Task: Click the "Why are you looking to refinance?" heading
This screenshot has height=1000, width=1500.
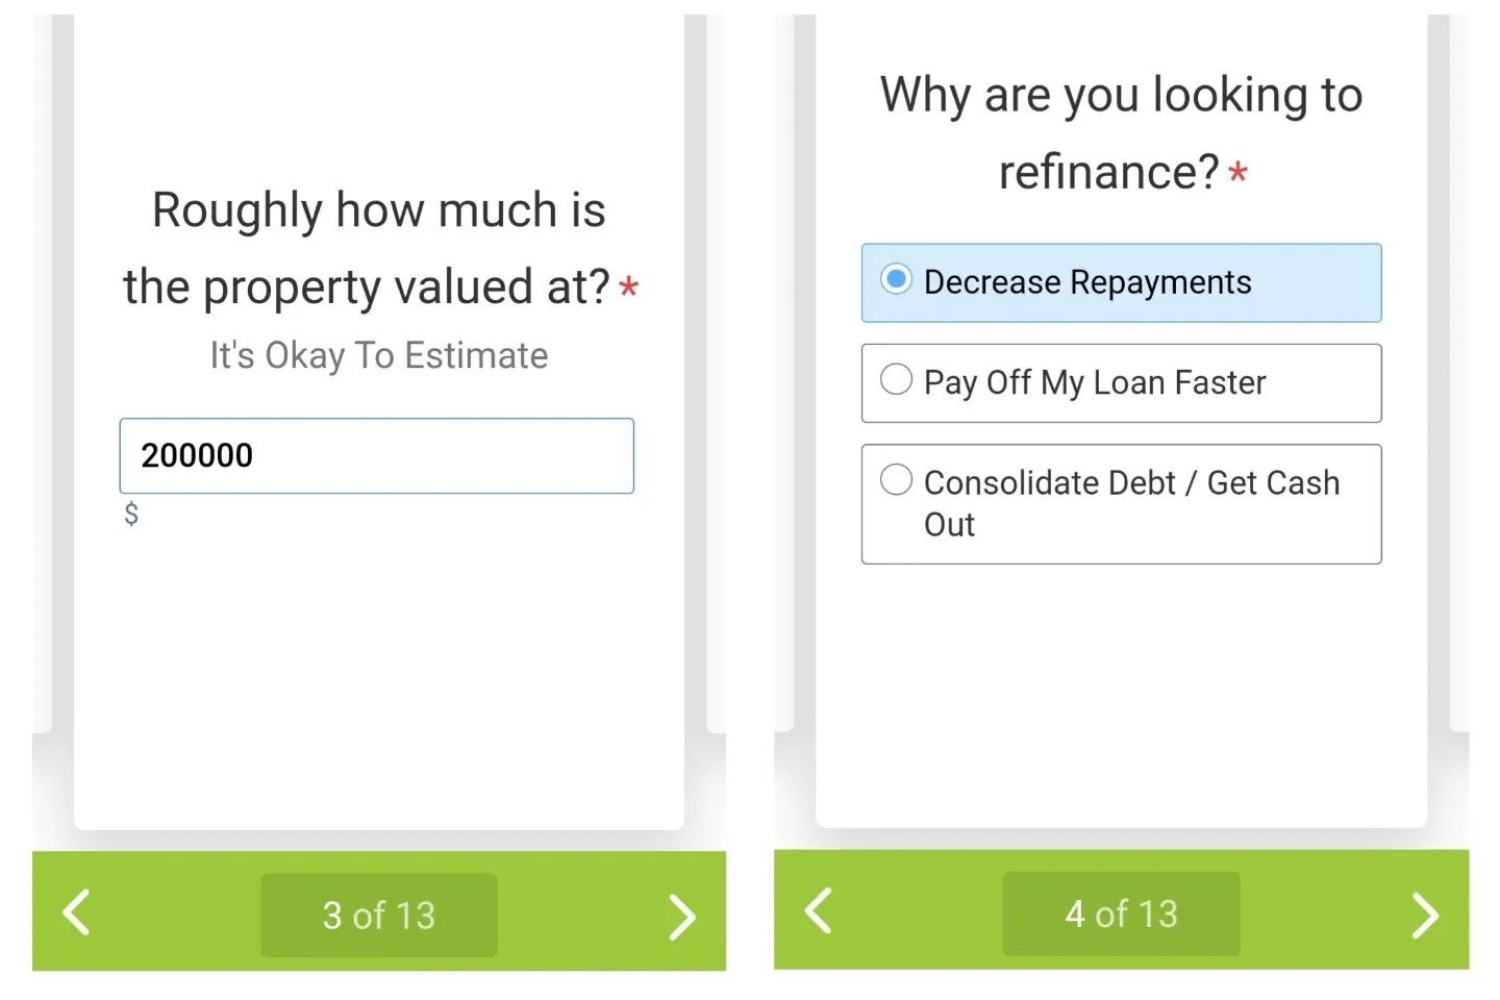Action: tap(1120, 133)
